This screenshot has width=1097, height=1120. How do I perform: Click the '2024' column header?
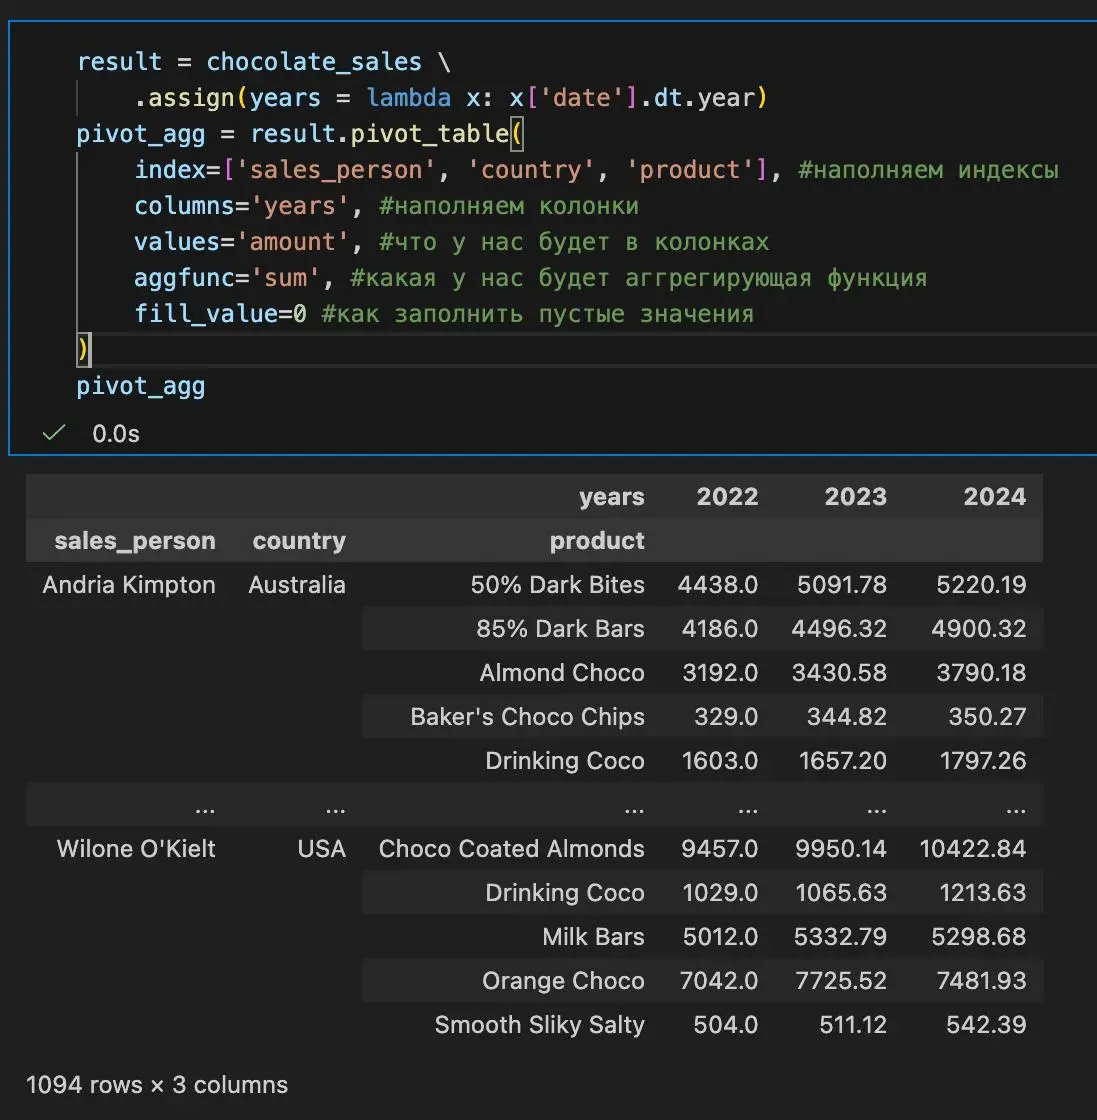[994, 496]
